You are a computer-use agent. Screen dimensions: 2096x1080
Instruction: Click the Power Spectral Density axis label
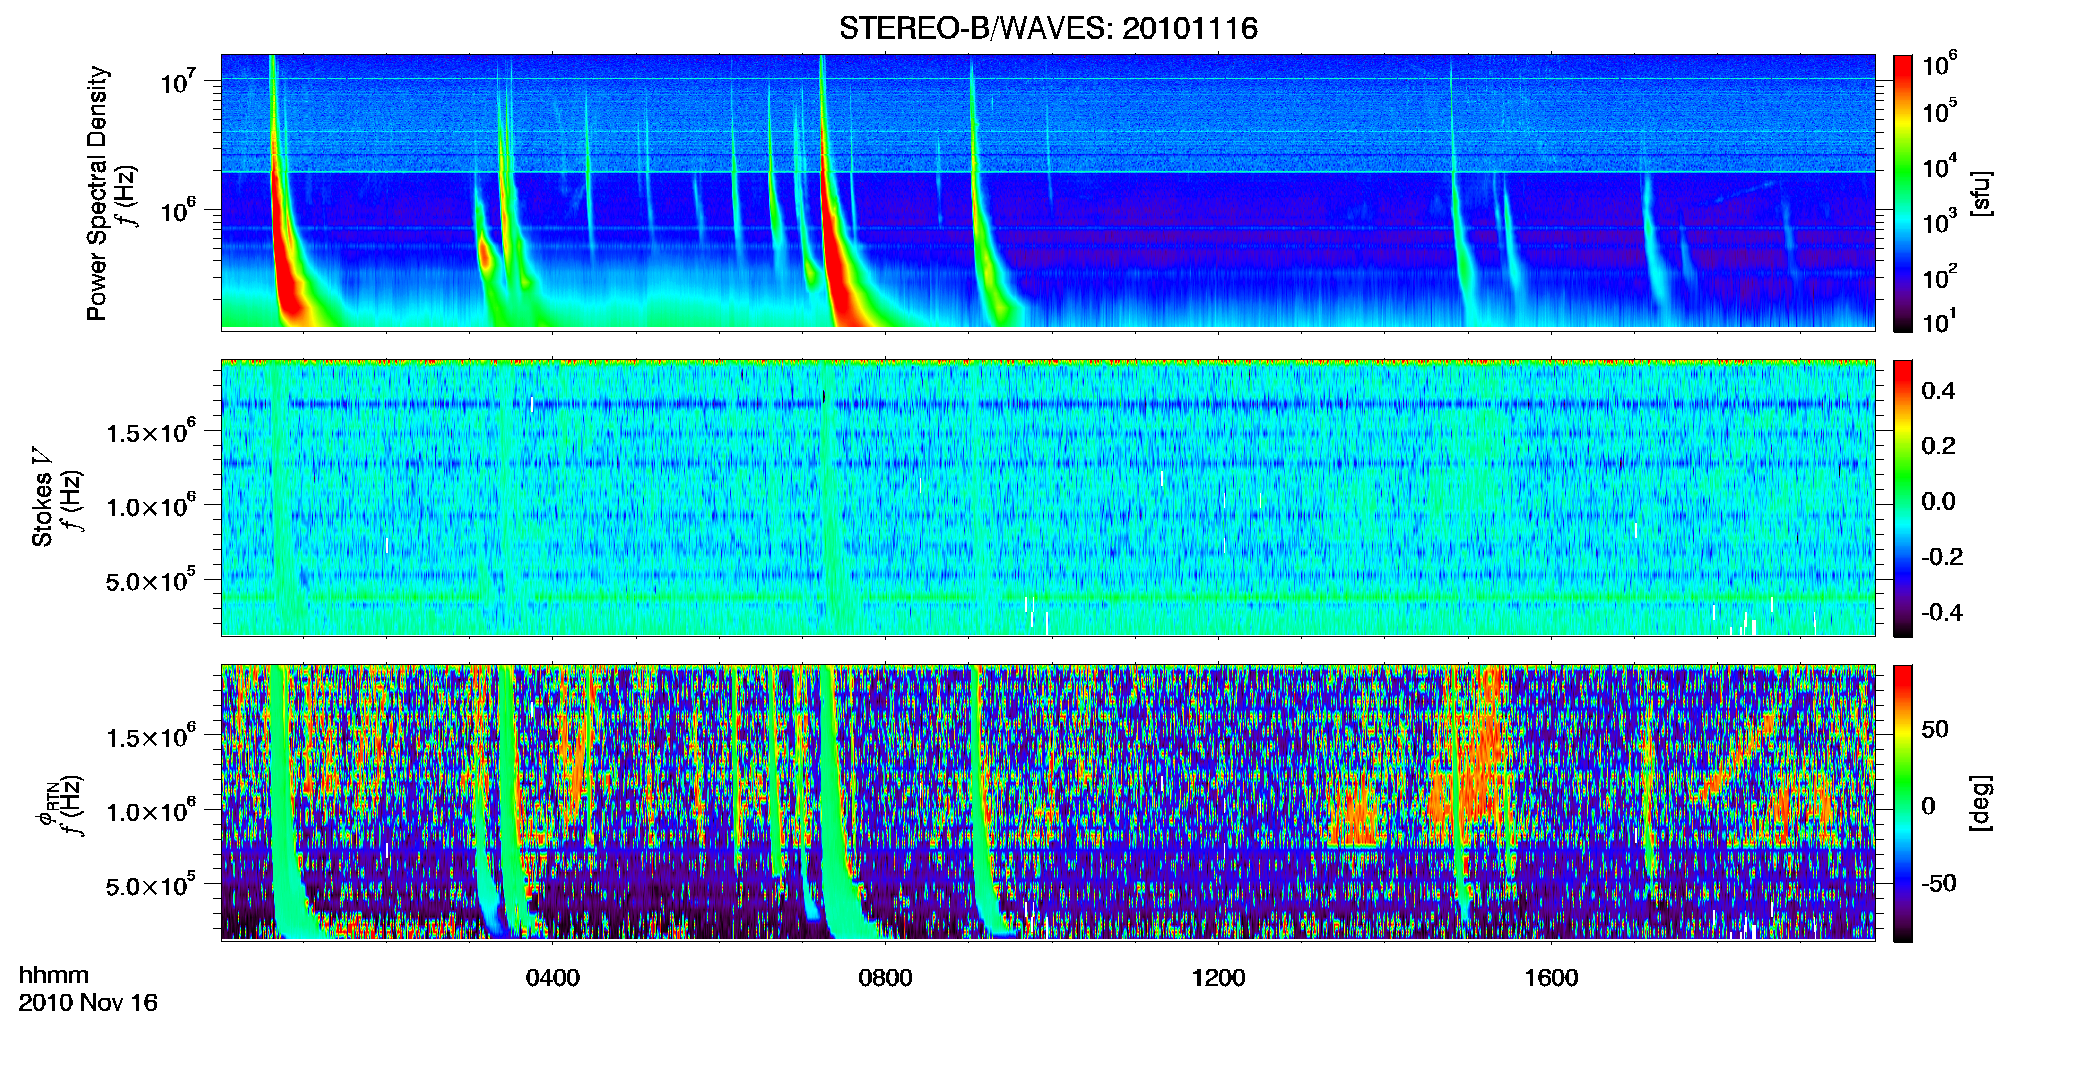[x=97, y=193]
